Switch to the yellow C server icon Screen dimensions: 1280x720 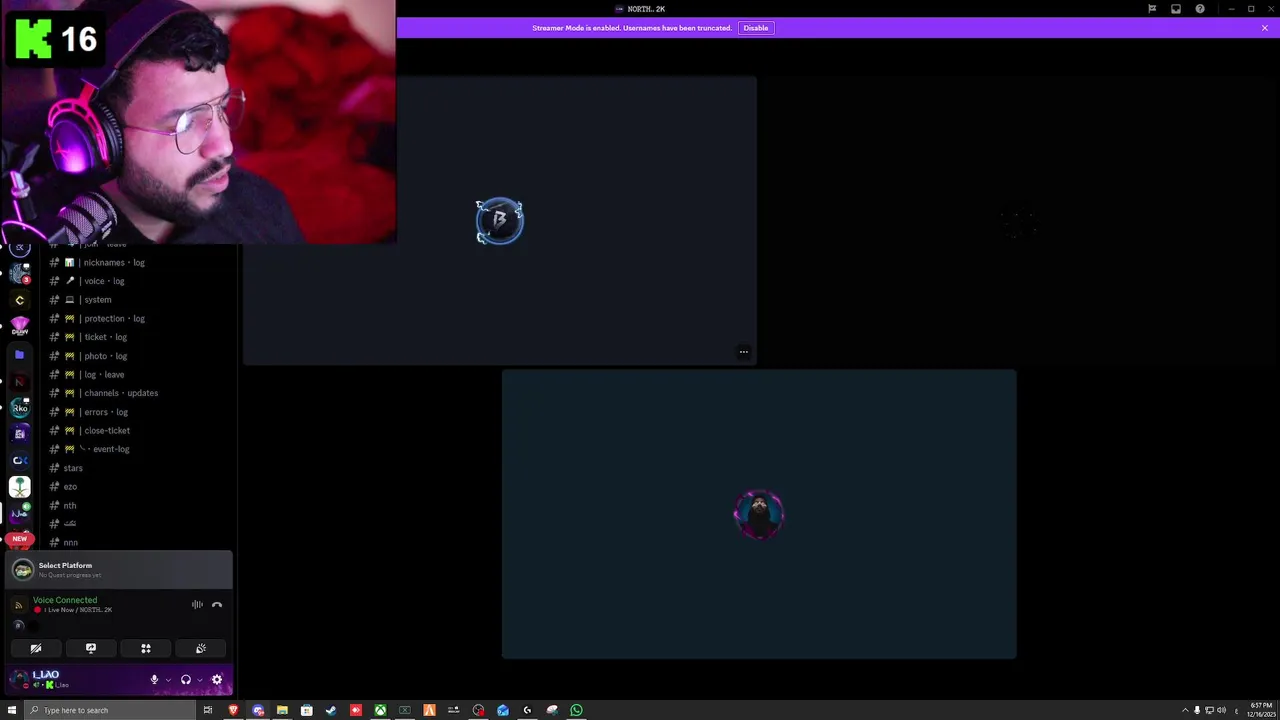coord(20,300)
